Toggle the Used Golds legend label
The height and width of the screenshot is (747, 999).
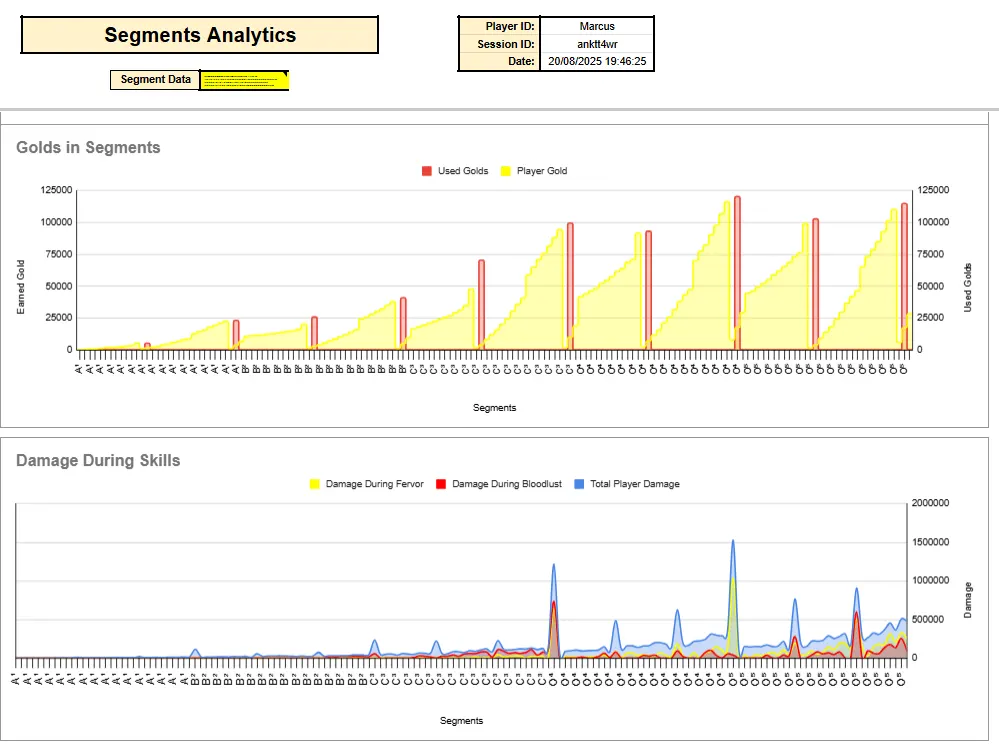[x=463, y=171]
